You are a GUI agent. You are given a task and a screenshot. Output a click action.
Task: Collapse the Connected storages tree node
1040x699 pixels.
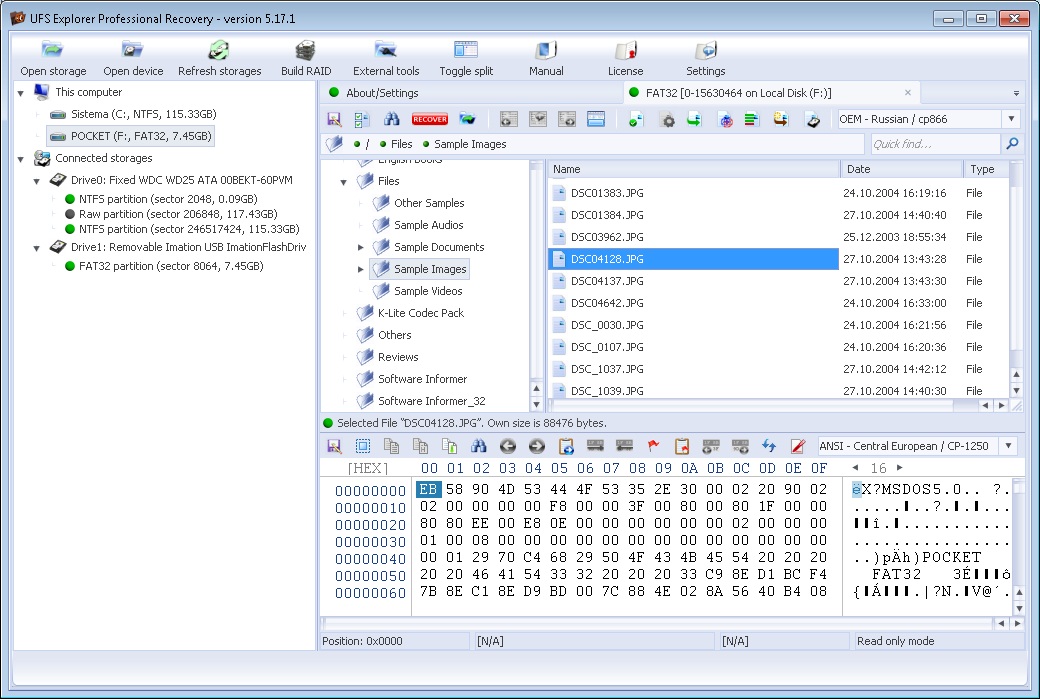[x=21, y=159]
